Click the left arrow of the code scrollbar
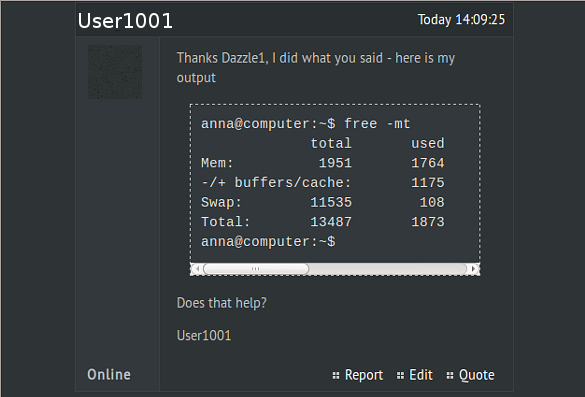 [x=197, y=269]
